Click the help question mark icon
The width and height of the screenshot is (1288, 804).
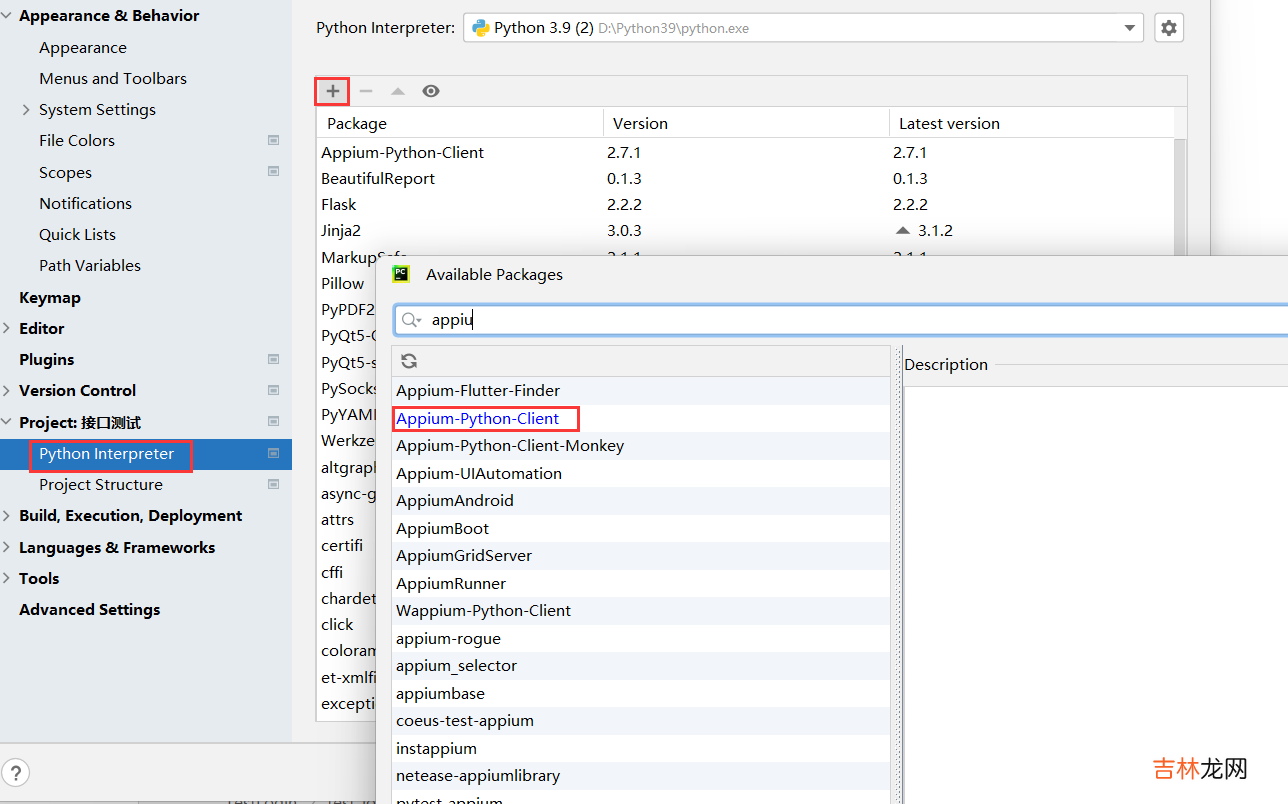pos(16,772)
